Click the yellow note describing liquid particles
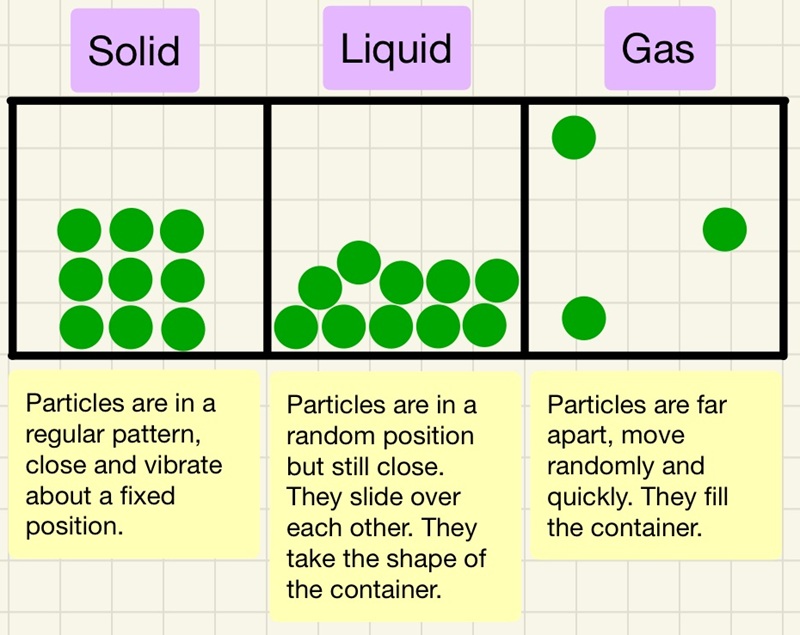Image resolution: width=800 pixels, height=635 pixels. pos(395,496)
